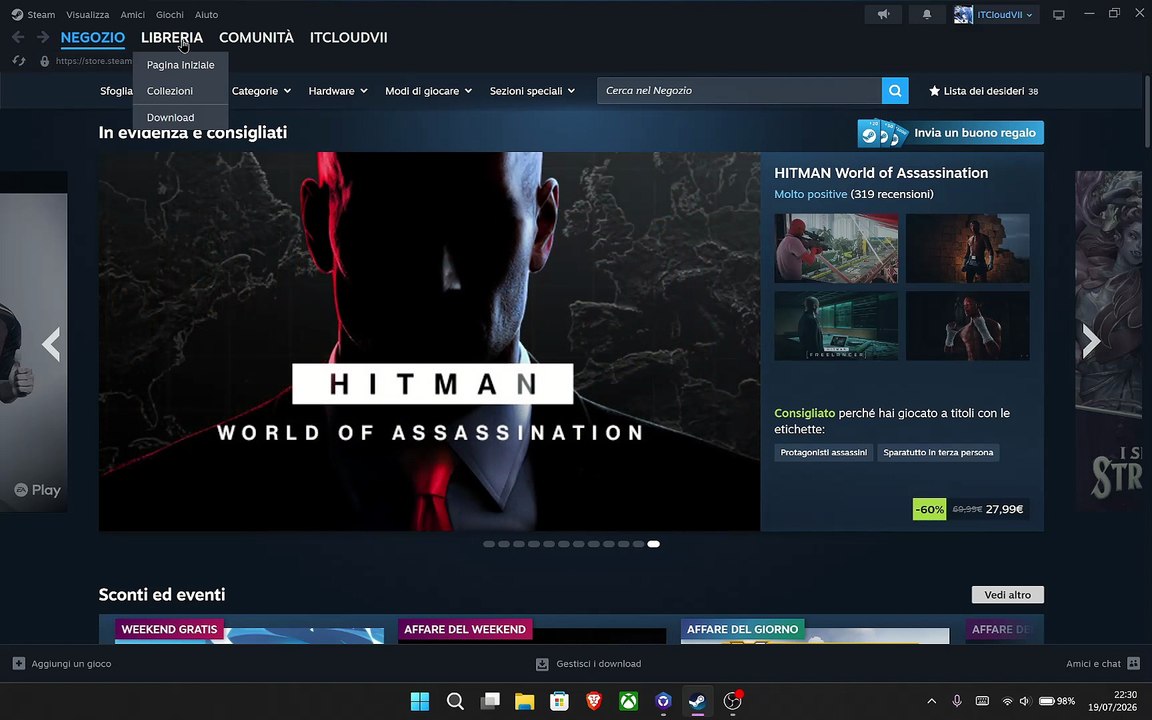Reload the store page
1152x720 pixels.
[19, 61]
